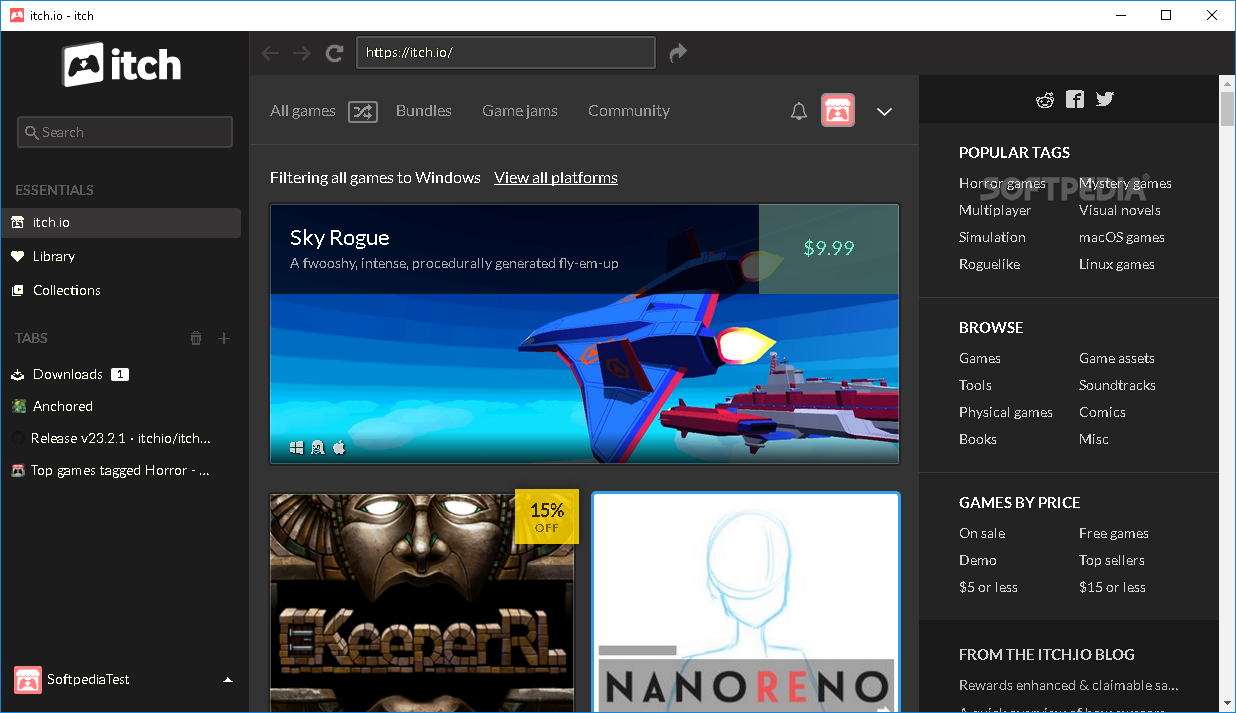Viewport: 1236px width, 713px height.
Task: Browse the Horror games tag
Action: (1002, 183)
